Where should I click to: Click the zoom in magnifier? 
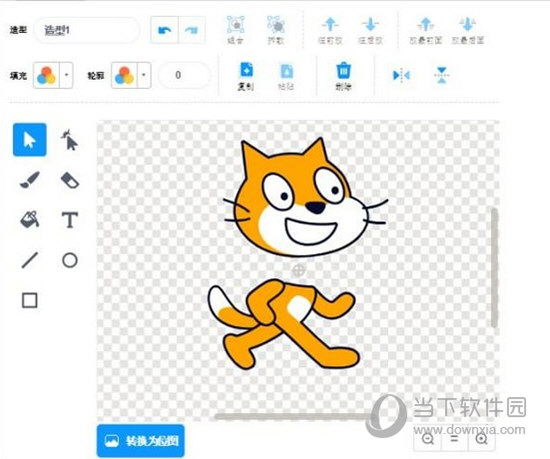coord(481,439)
